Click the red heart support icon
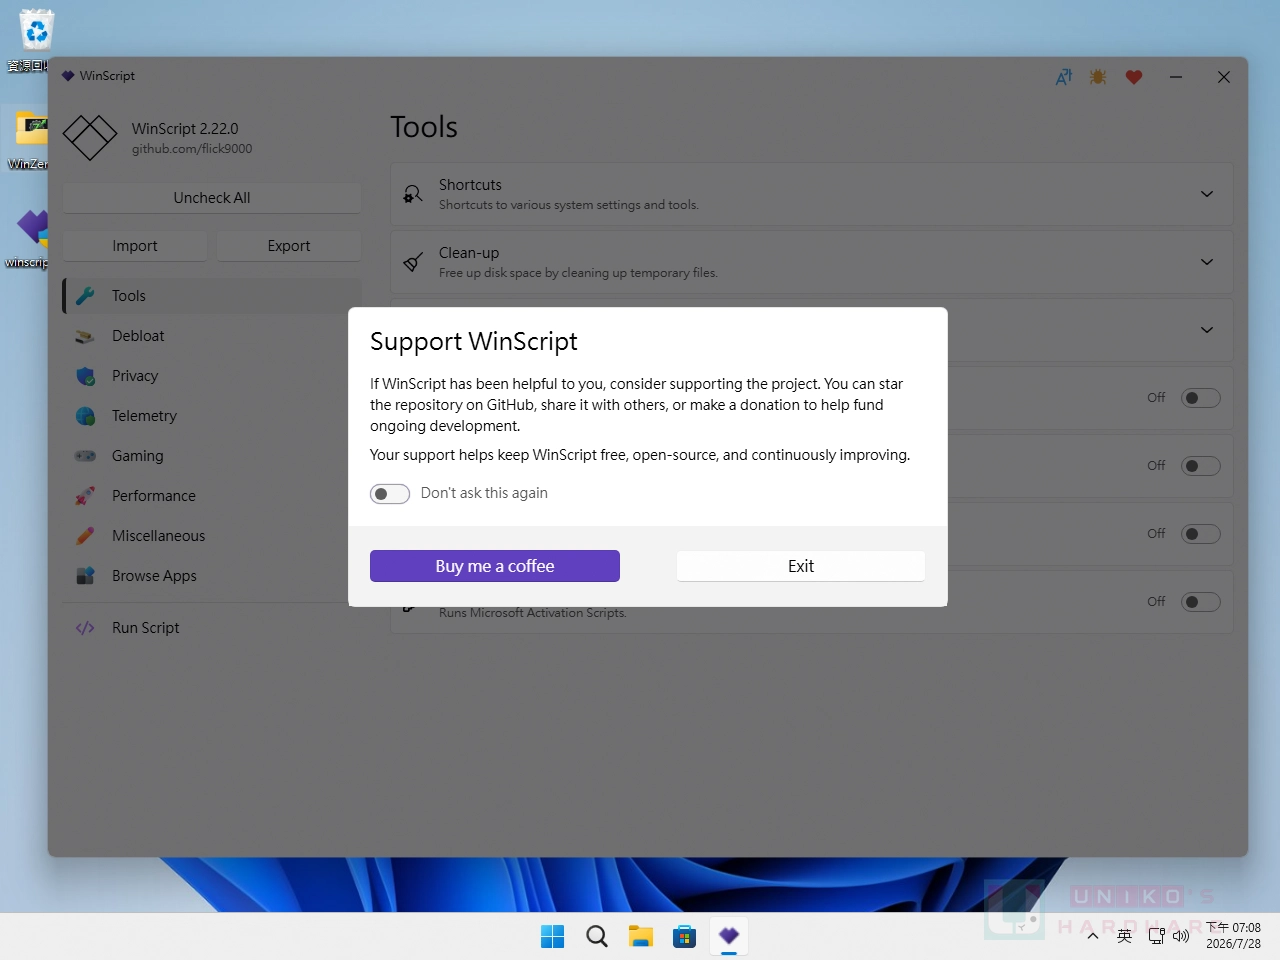The width and height of the screenshot is (1280, 960). point(1134,77)
